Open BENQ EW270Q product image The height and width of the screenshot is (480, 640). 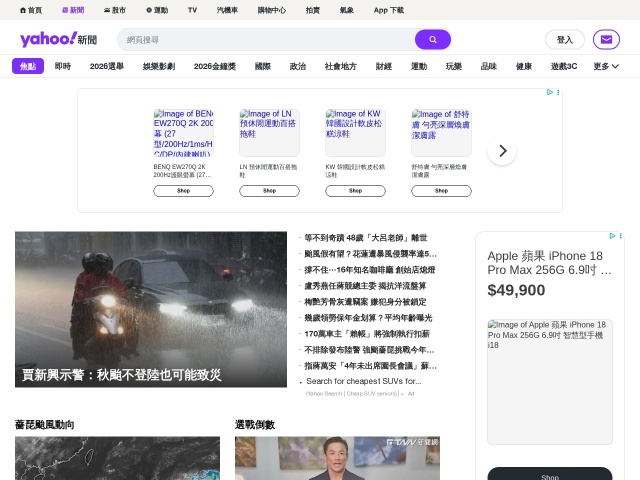click(x=183, y=133)
